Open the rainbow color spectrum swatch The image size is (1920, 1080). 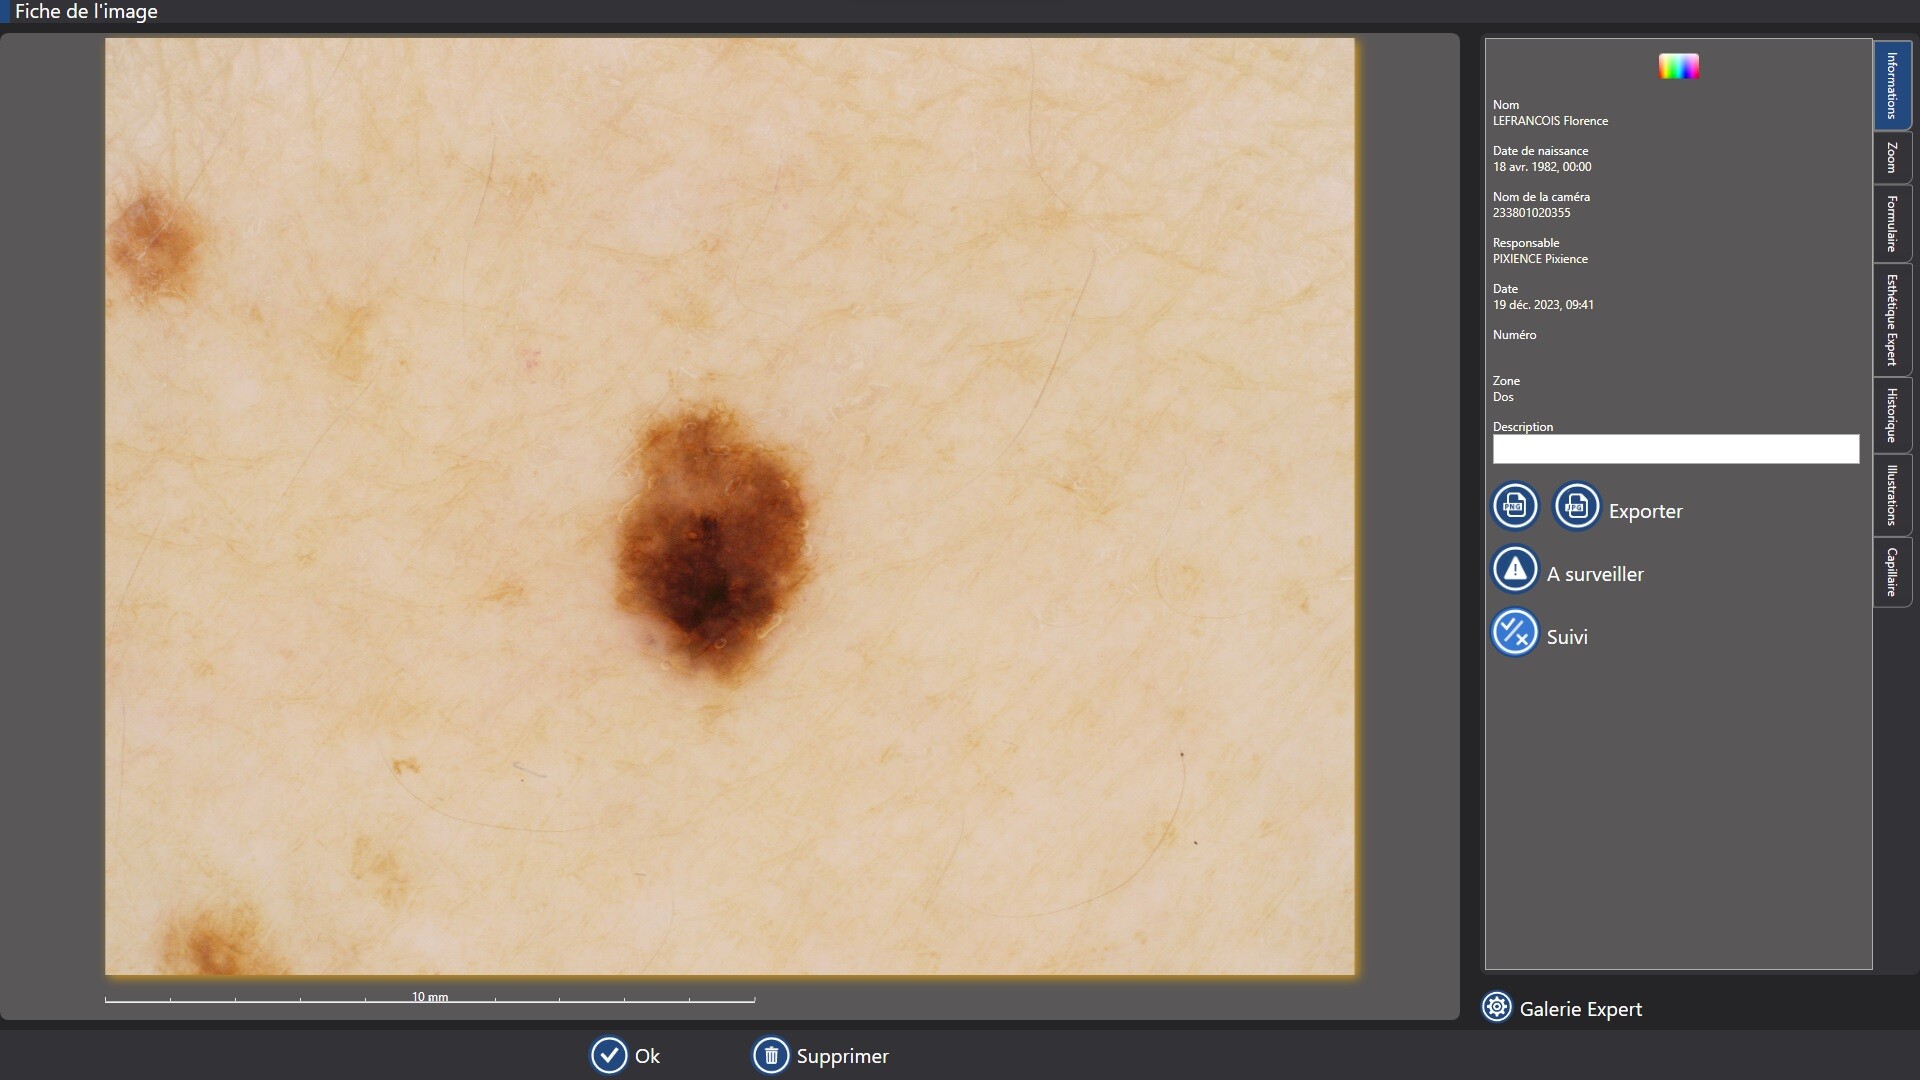click(1678, 67)
